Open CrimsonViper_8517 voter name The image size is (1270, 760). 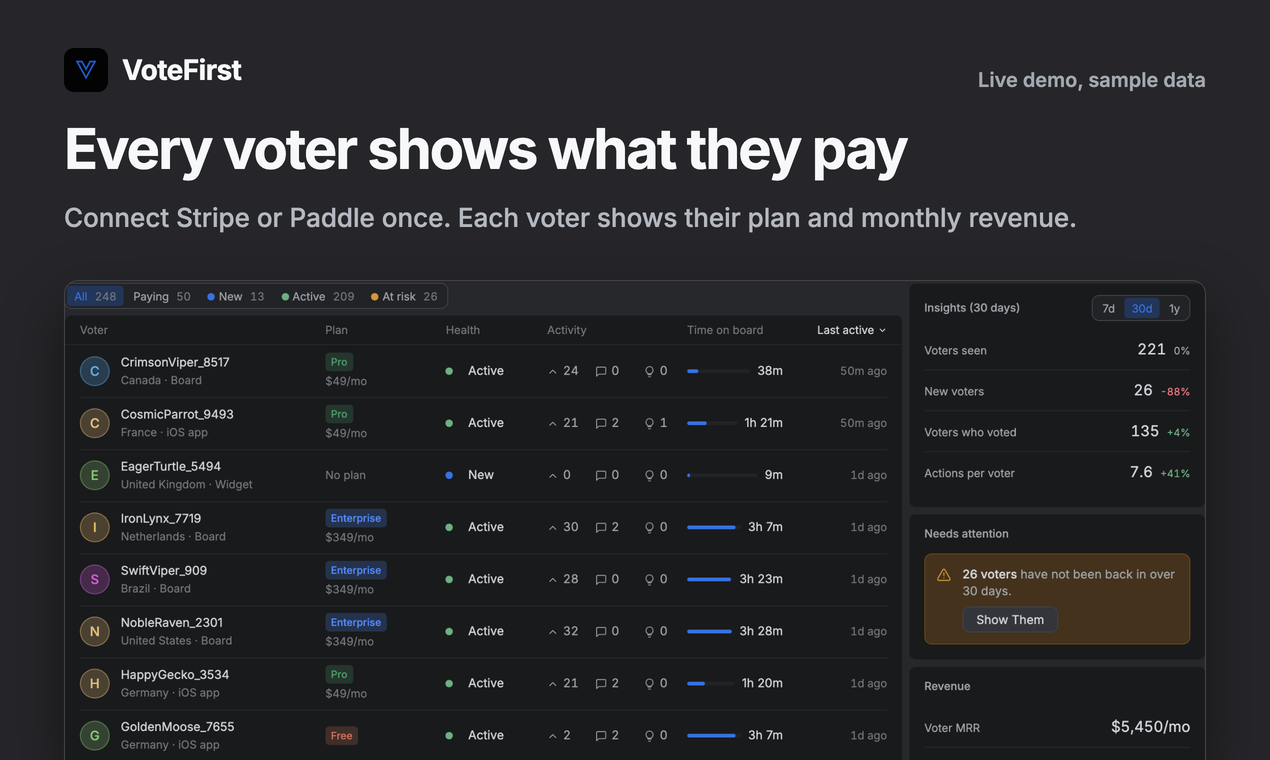175,362
